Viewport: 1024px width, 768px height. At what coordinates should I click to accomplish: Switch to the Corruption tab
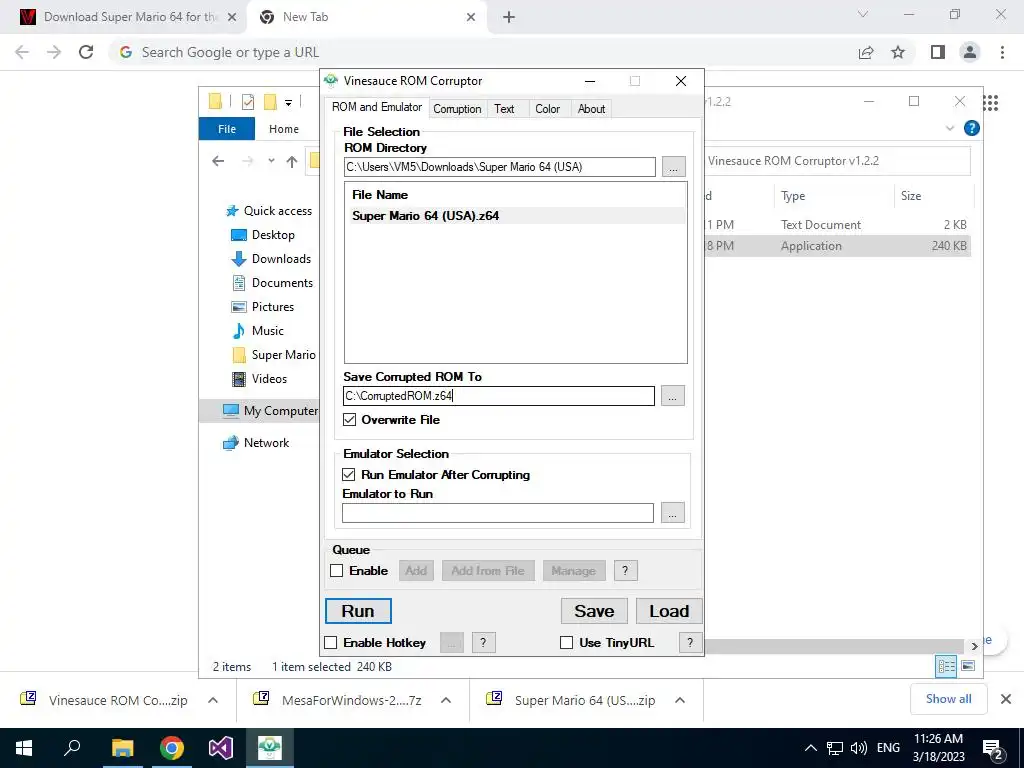tap(456, 108)
